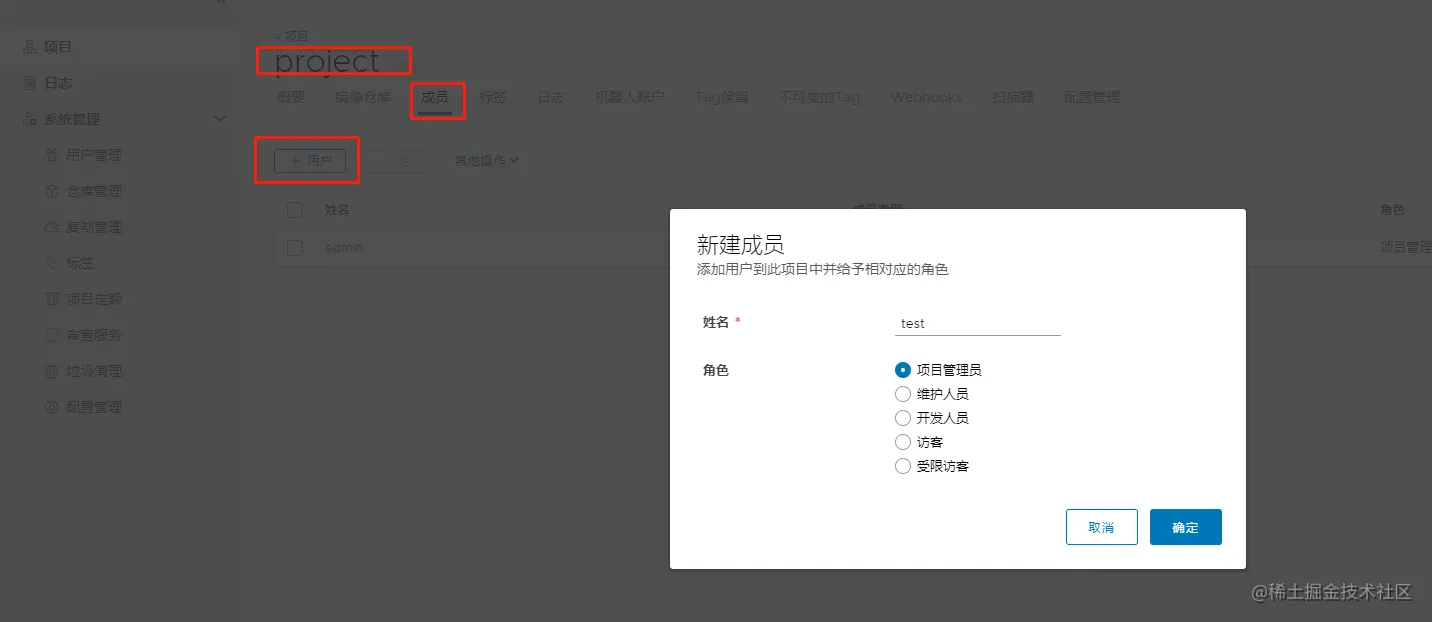
Task: Select the 项目管理员 role radio button
Action: click(903, 370)
